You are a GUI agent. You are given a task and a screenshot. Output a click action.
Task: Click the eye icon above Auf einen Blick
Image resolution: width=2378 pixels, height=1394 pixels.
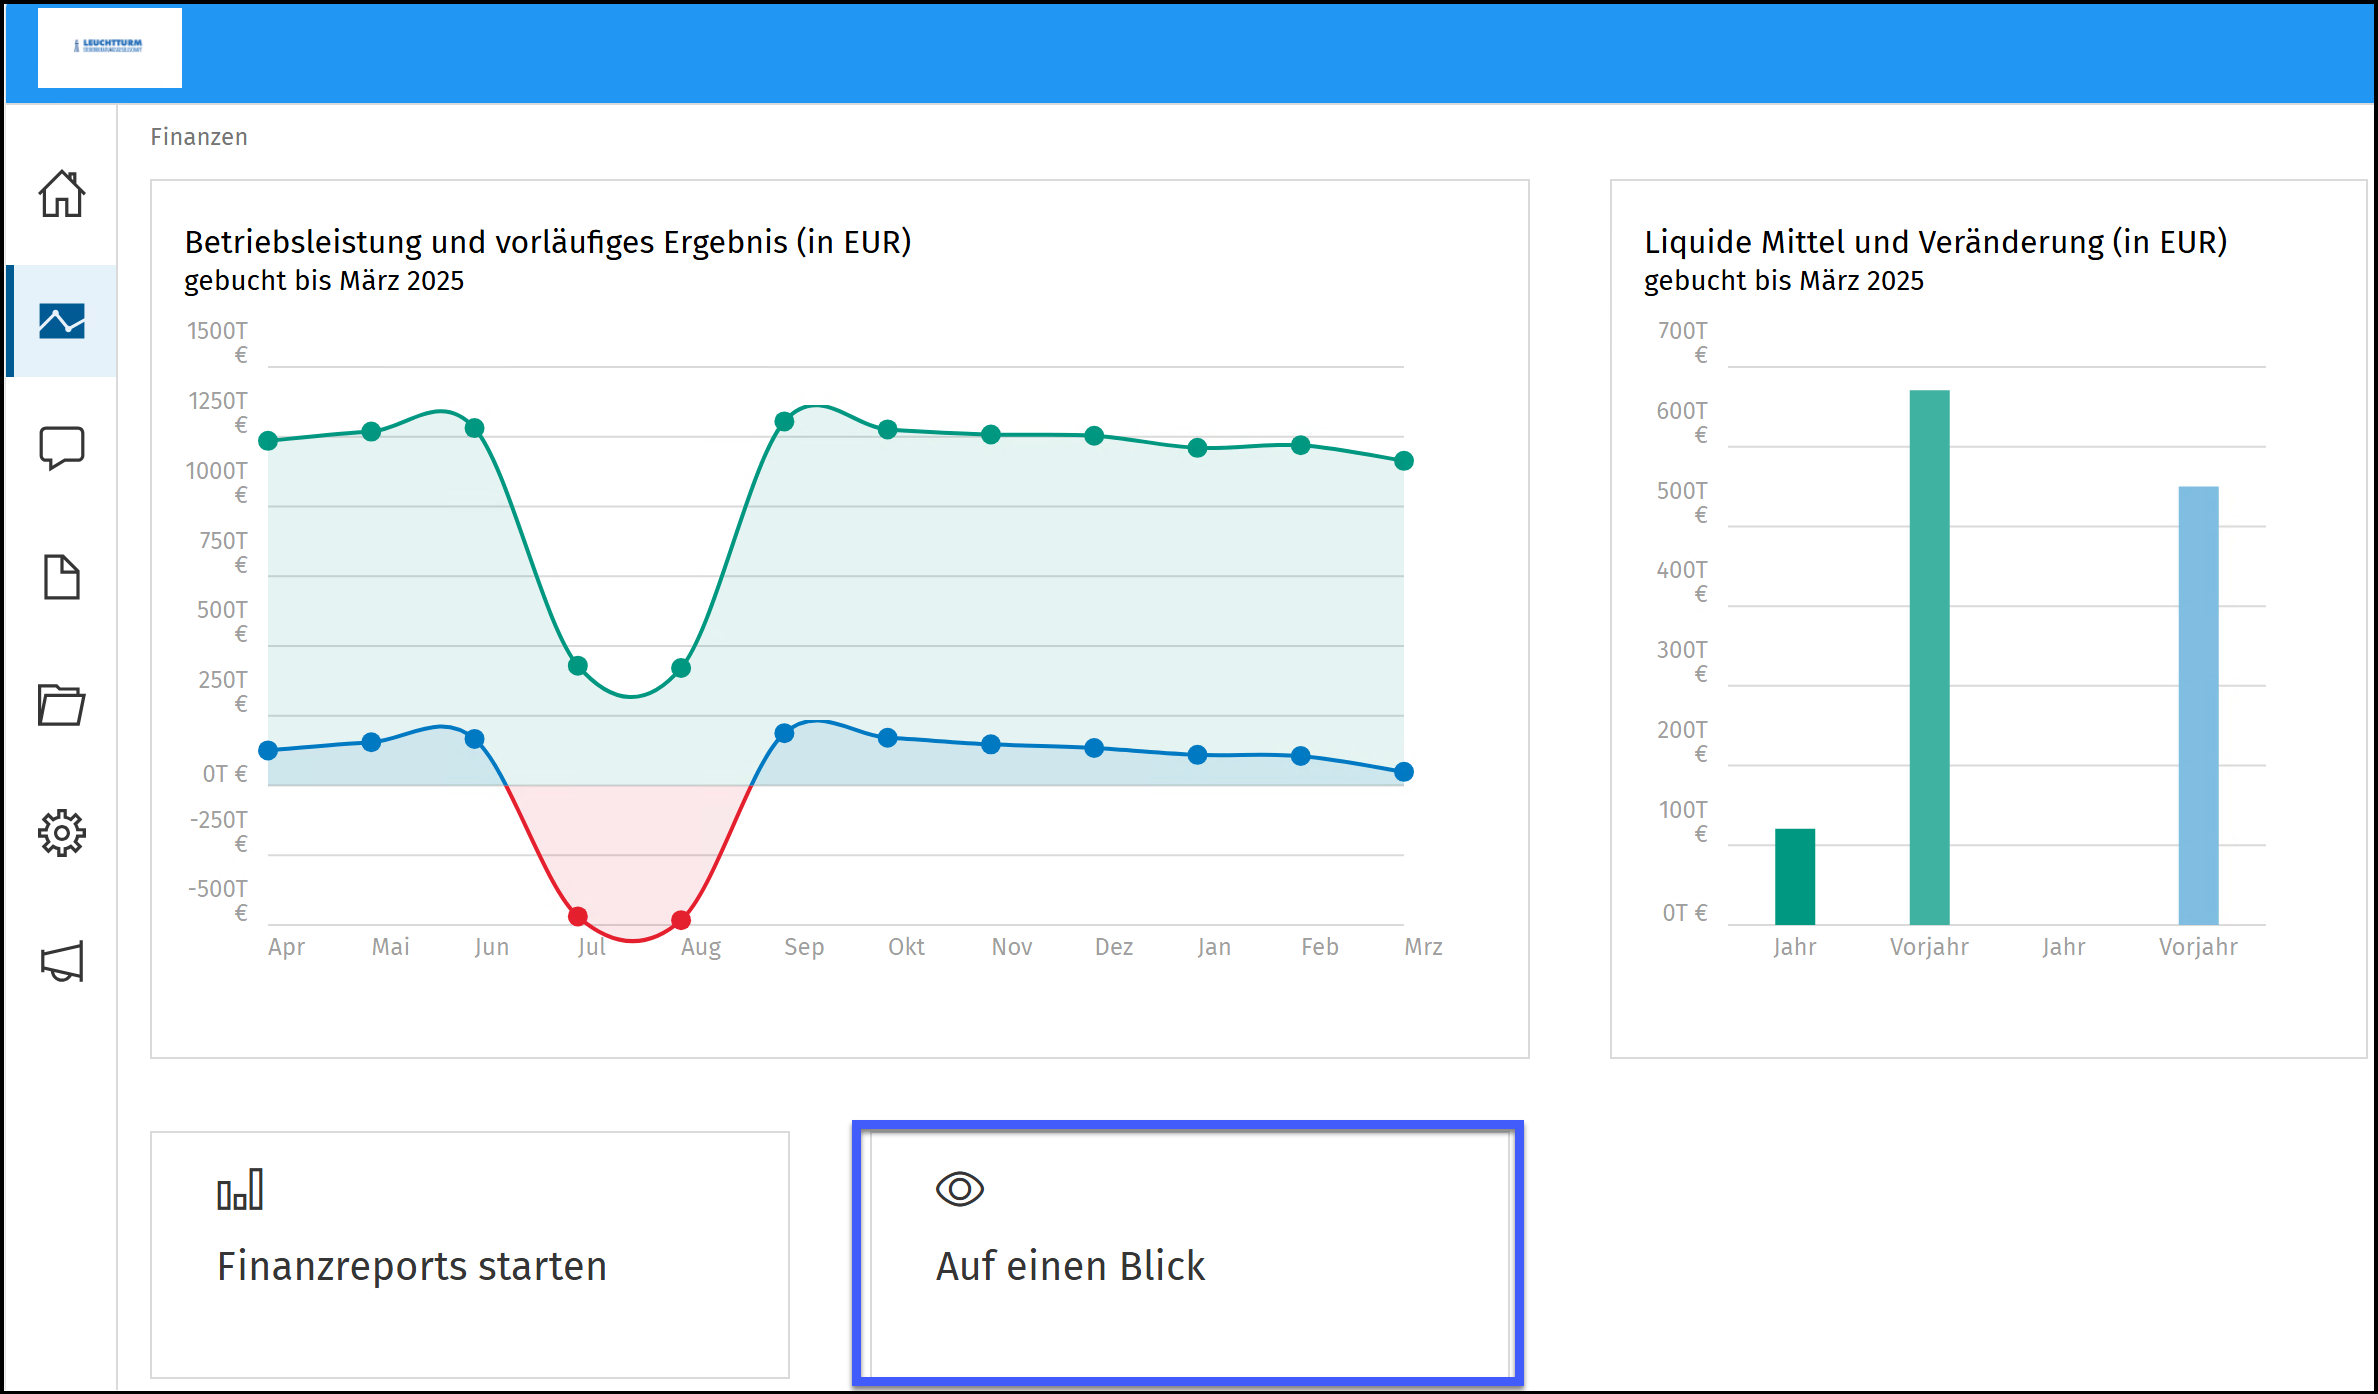[960, 1189]
